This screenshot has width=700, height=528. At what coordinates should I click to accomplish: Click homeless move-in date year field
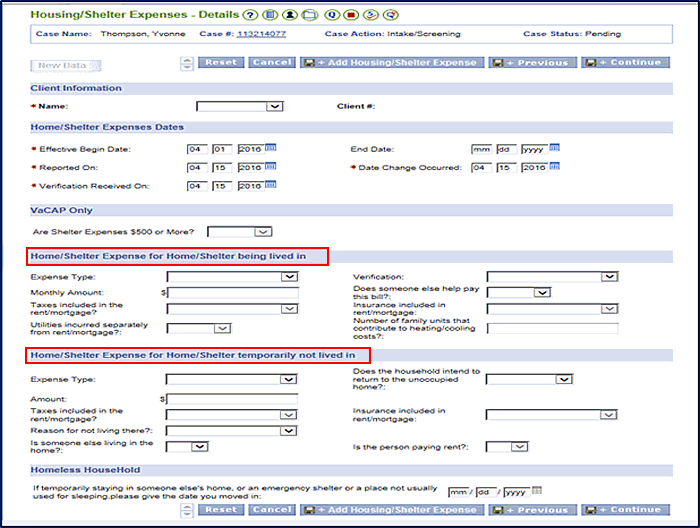517,492
